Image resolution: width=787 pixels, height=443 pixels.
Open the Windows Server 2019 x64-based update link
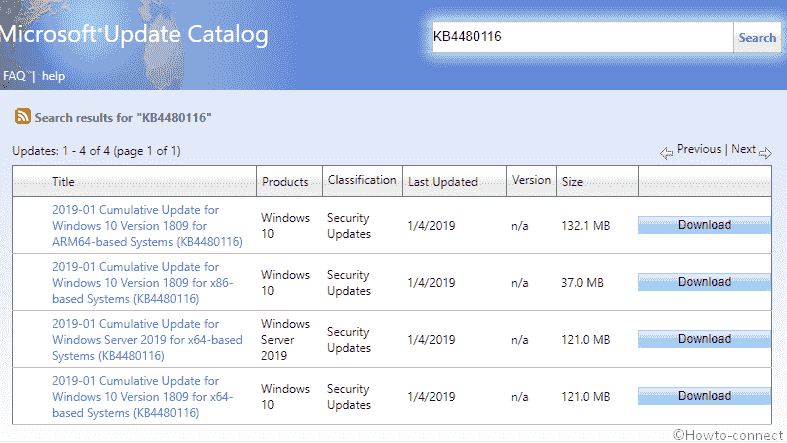click(147, 340)
